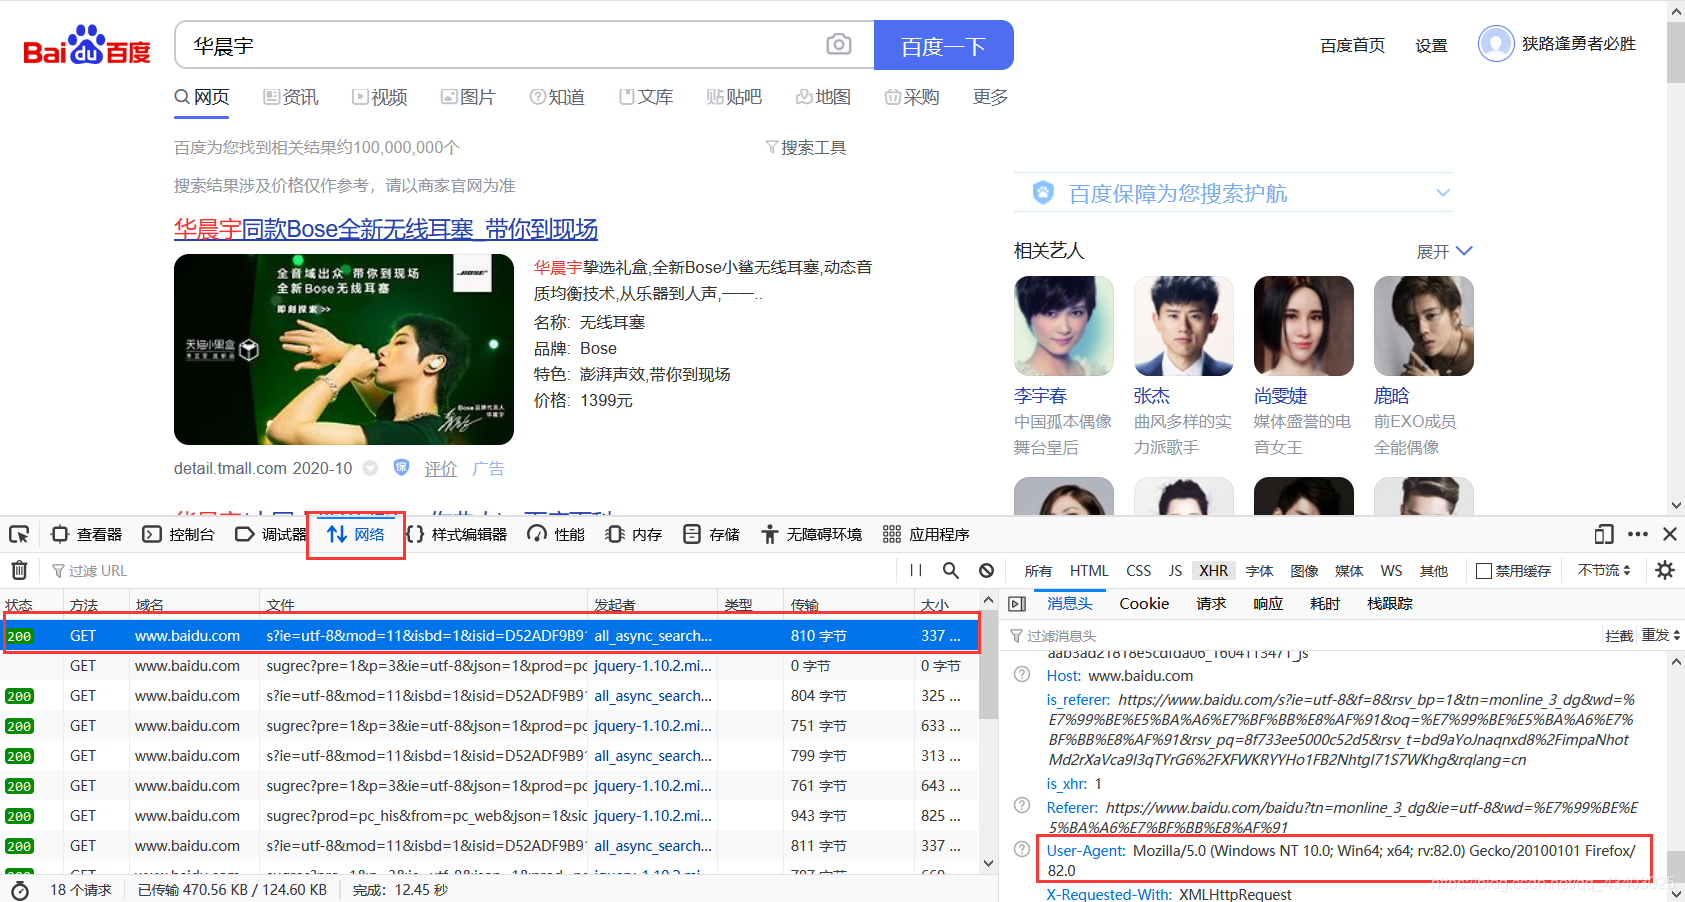
Task: Go to 百度首页 link
Action: [x=1352, y=45]
